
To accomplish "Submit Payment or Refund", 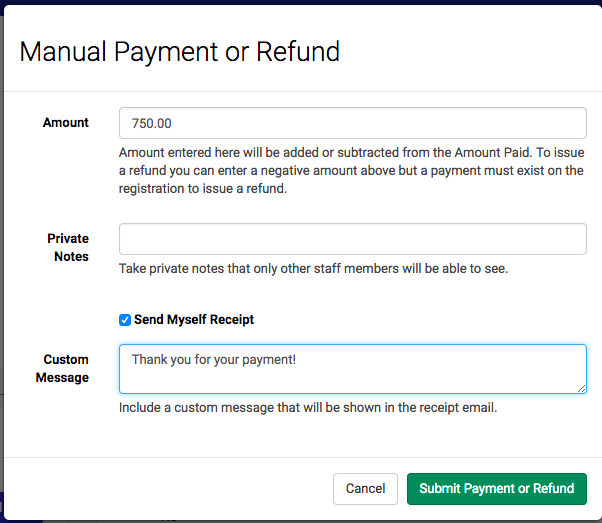I will tap(497, 488).
